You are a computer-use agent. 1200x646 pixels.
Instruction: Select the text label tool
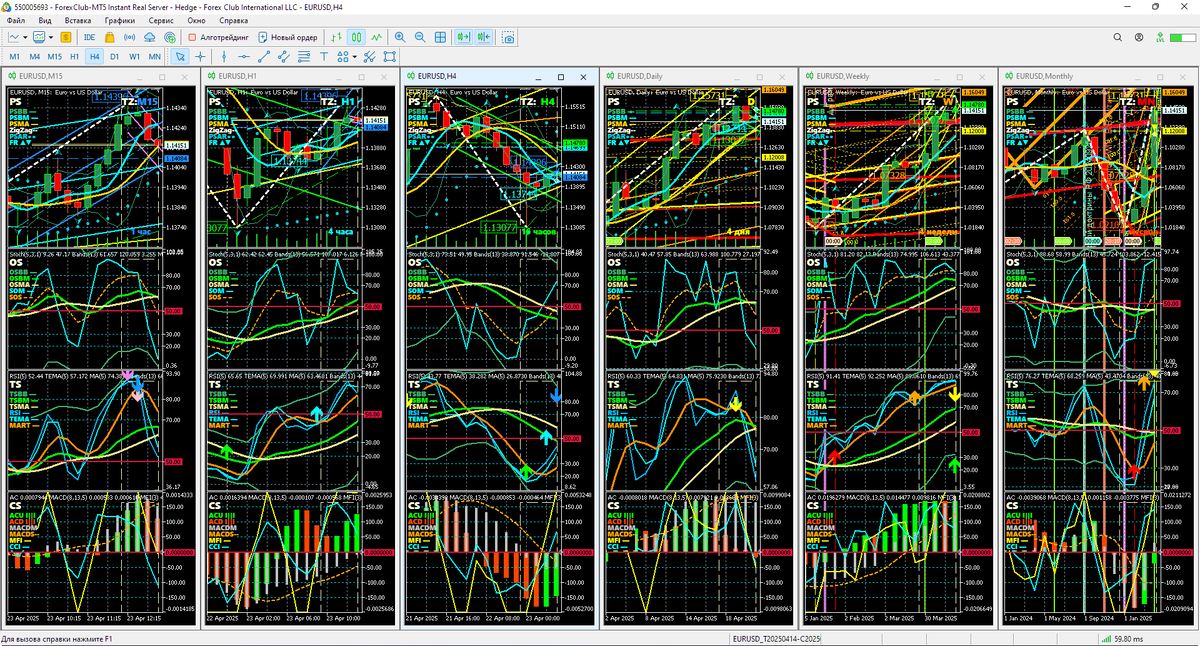[x=324, y=57]
